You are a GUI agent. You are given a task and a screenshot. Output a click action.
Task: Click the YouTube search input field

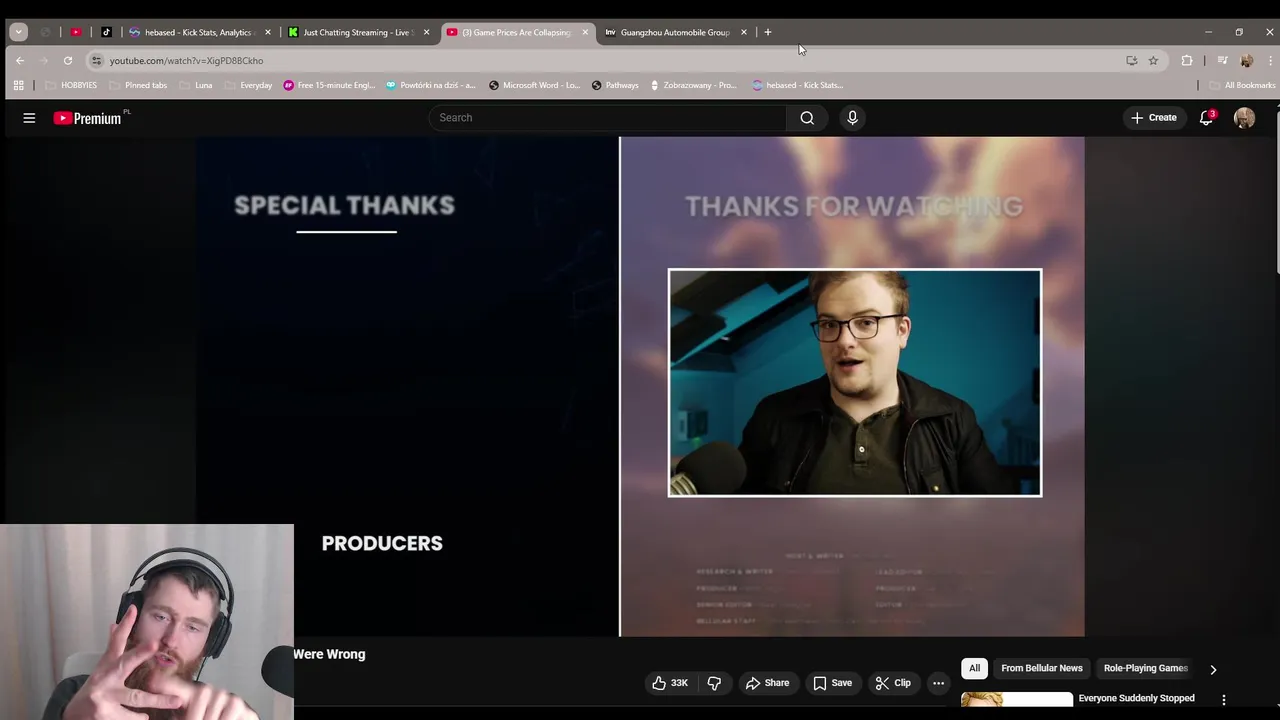608,118
